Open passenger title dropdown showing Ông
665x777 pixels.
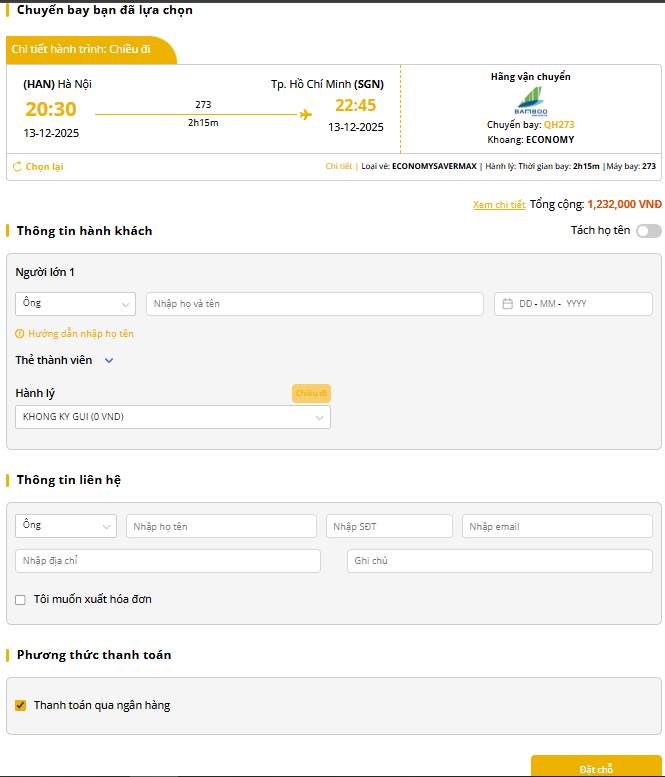75,304
